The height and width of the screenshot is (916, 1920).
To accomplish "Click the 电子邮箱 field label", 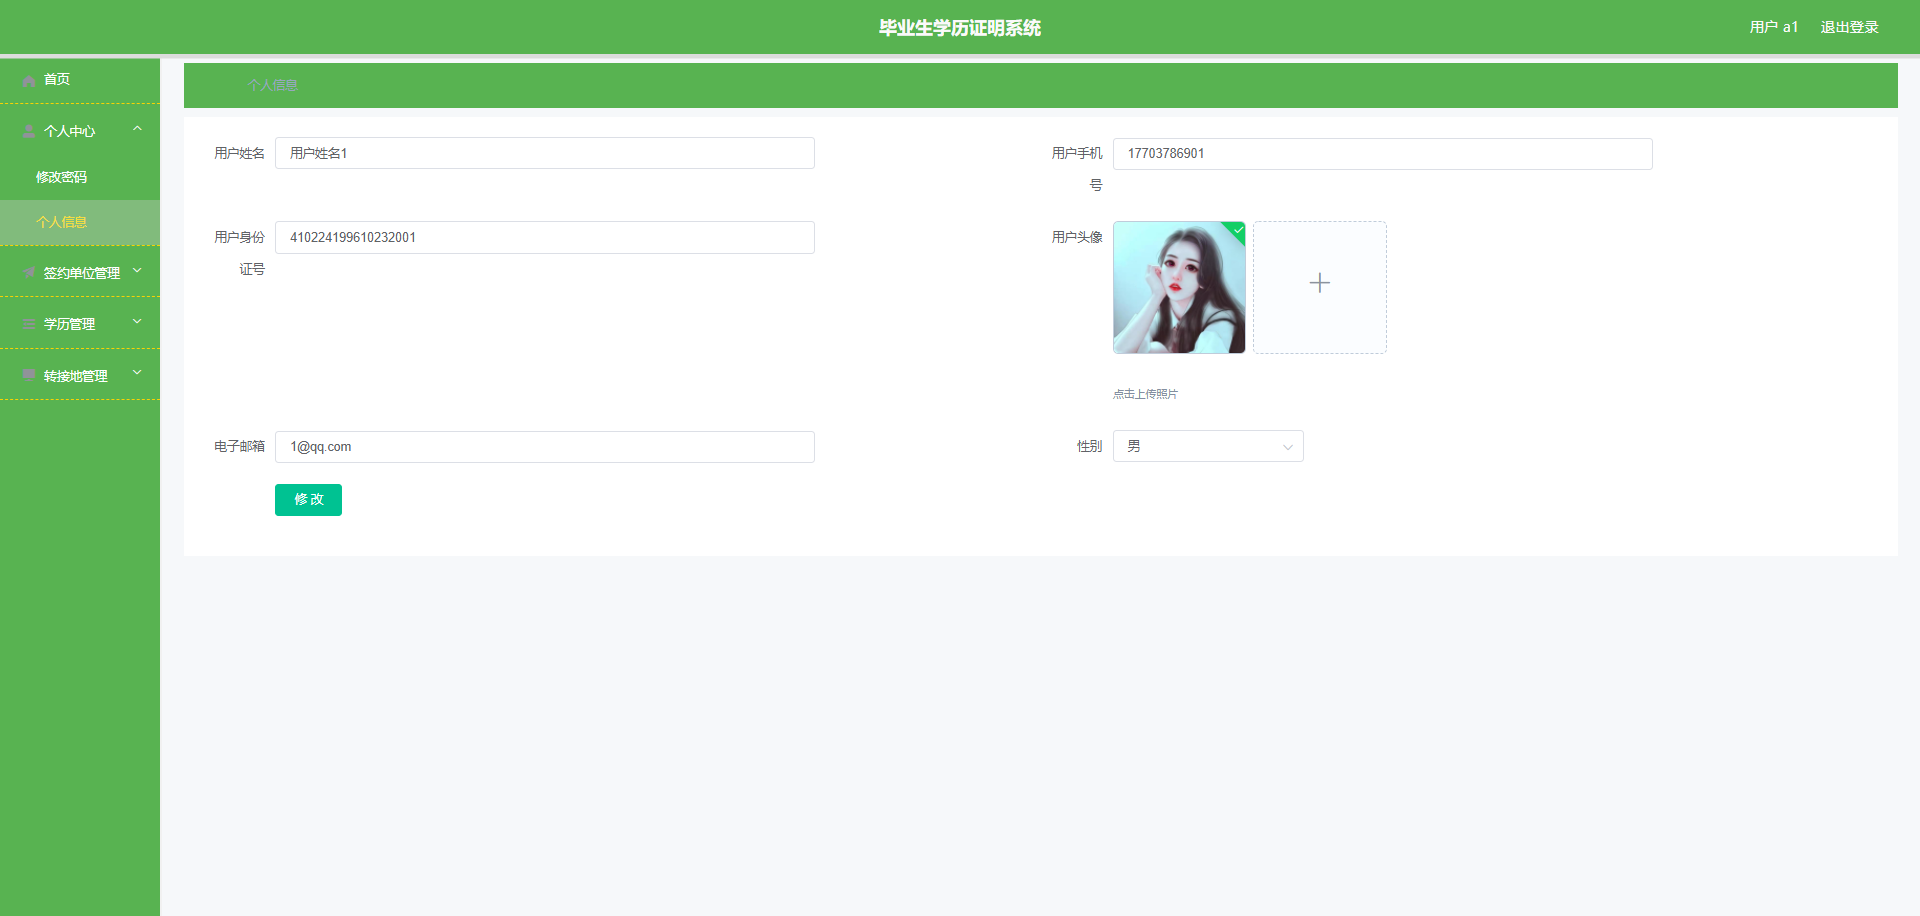I will tap(240, 446).
